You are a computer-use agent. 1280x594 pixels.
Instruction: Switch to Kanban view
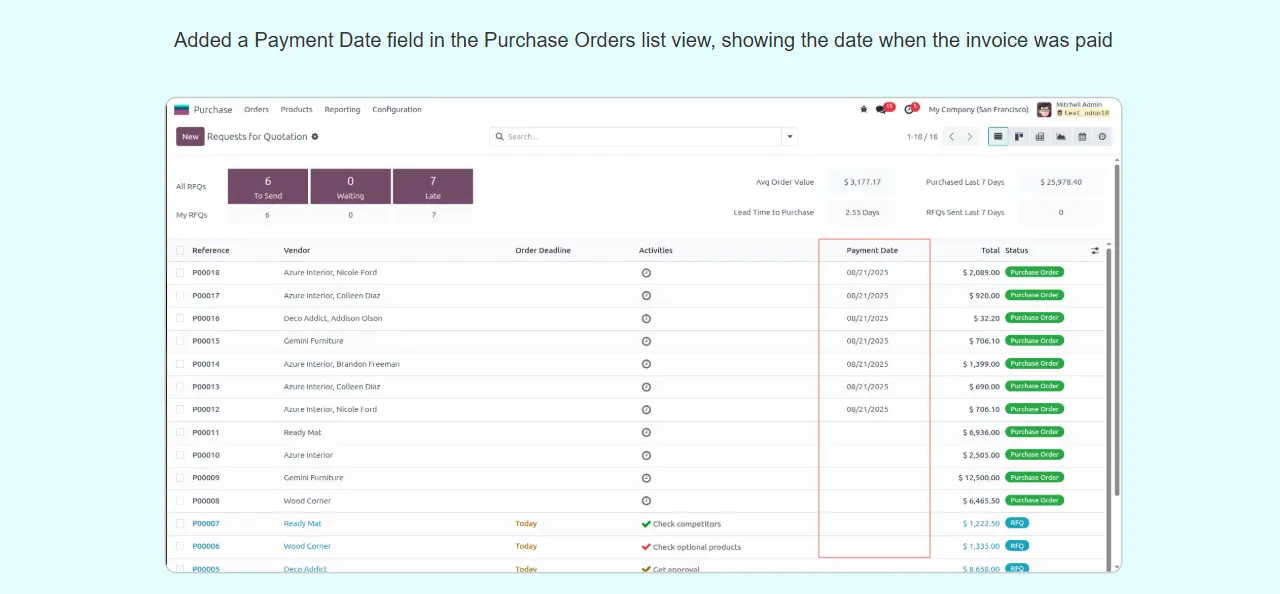click(1019, 137)
